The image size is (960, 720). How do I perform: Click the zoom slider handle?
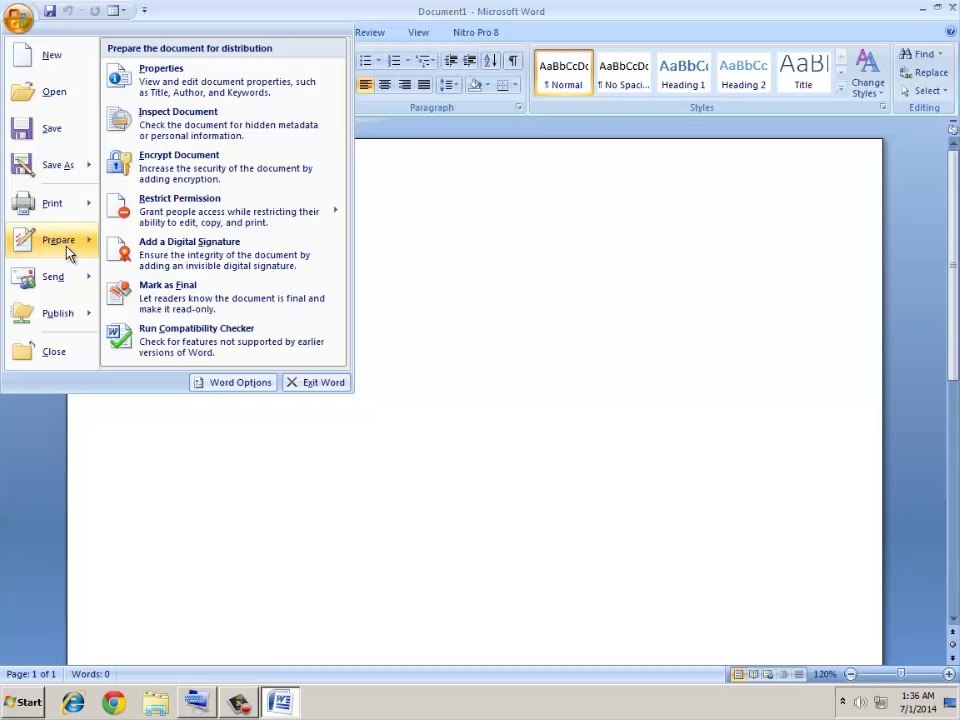tap(901, 674)
